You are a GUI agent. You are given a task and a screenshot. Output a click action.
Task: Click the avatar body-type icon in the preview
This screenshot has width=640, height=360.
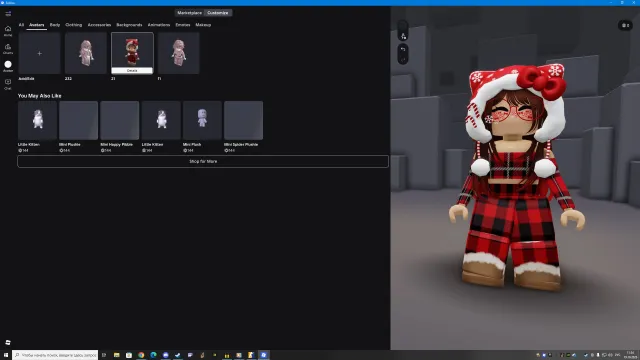coord(403,36)
